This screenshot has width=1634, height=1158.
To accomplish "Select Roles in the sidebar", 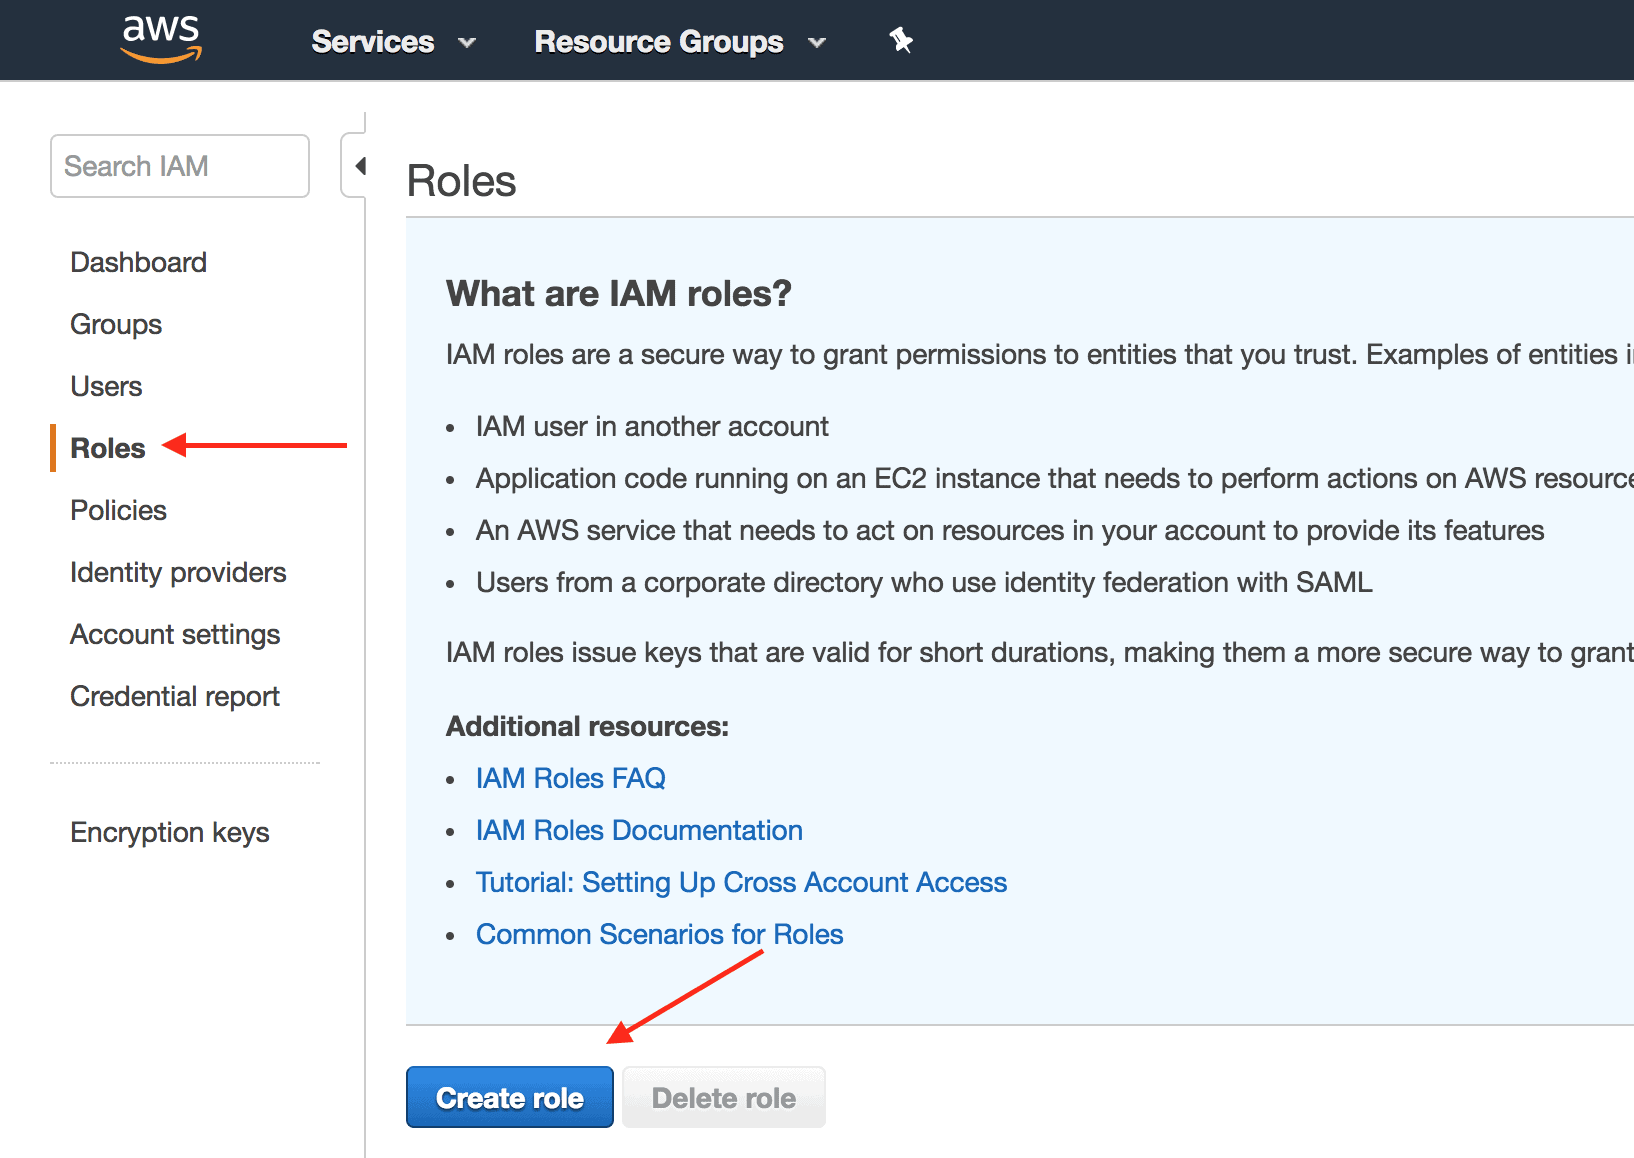I will tap(108, 448).
